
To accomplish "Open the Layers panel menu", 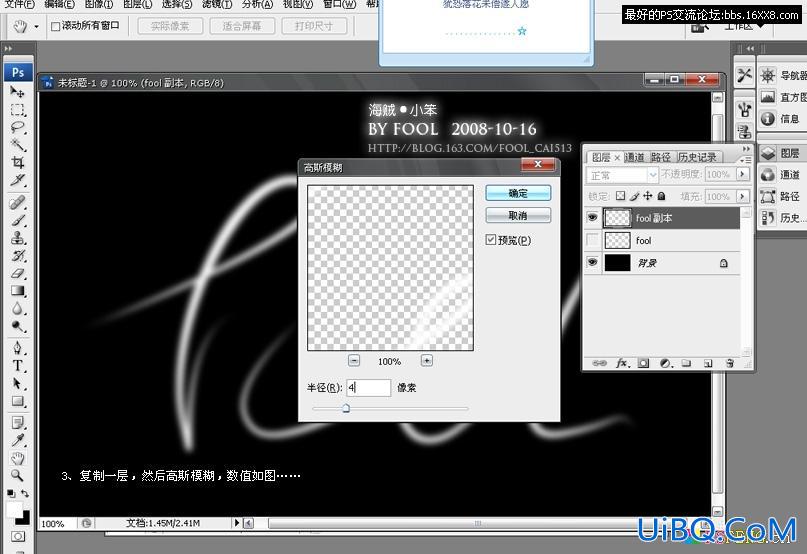I will point(745,160).
